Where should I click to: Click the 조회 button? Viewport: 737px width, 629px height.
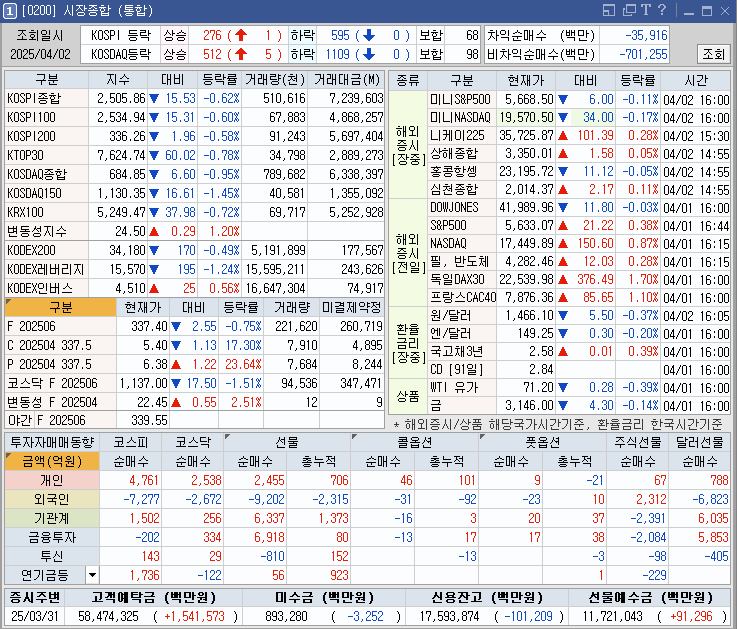tap(713, 54)
